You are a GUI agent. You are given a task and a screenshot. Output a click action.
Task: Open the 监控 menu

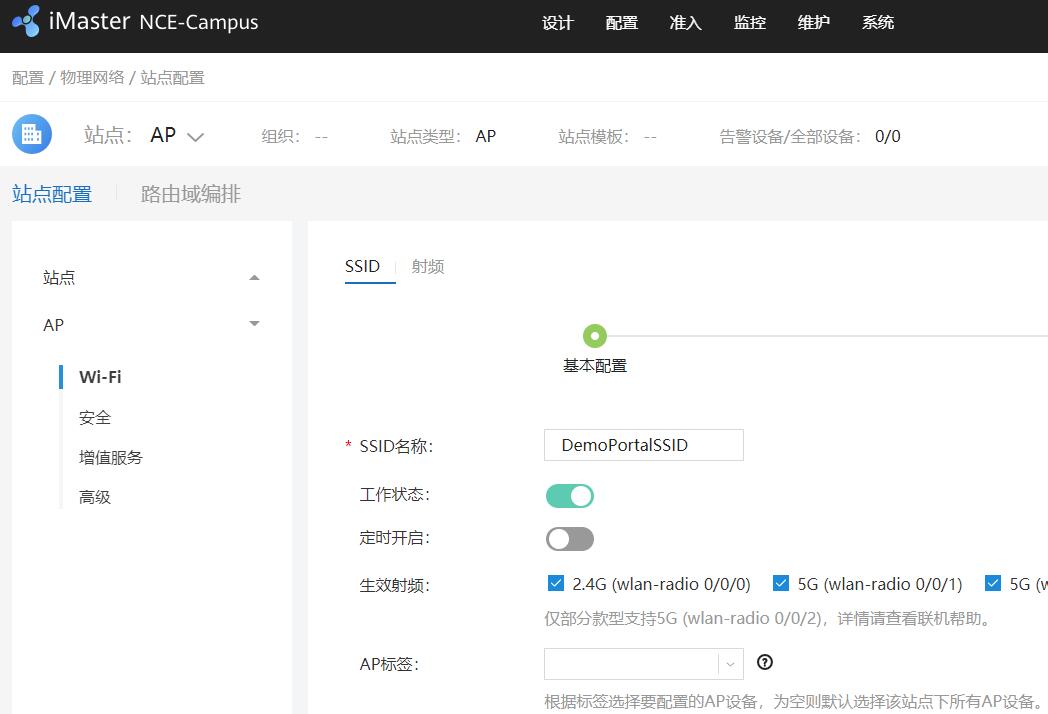(750, 22)
